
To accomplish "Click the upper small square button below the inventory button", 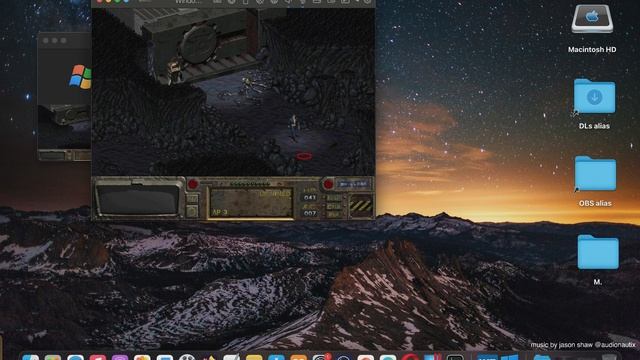I will 192,199.
